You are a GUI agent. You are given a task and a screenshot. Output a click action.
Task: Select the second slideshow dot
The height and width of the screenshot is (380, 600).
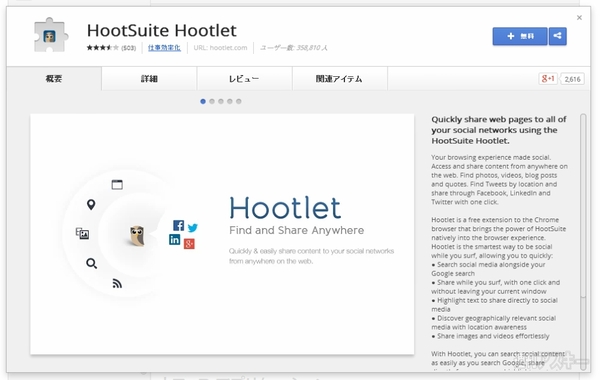[212, 101]
